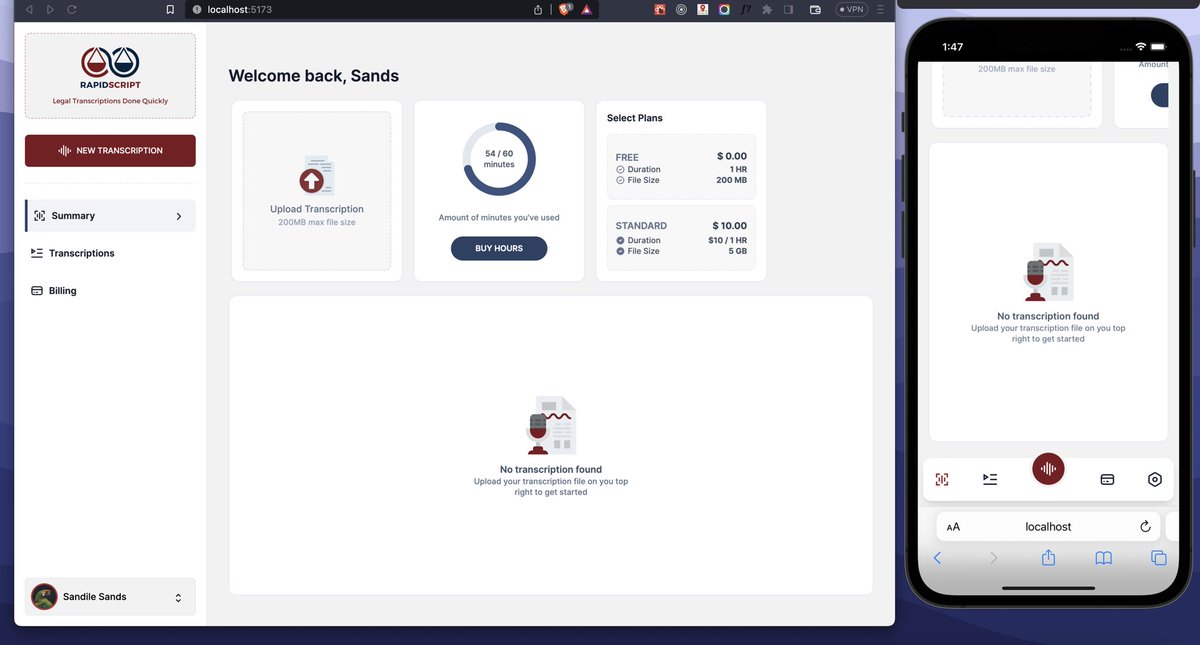
Task: Click the up-down chevron beside Sandile Sands
Action: pyautogui.click(x=178, y=598)
